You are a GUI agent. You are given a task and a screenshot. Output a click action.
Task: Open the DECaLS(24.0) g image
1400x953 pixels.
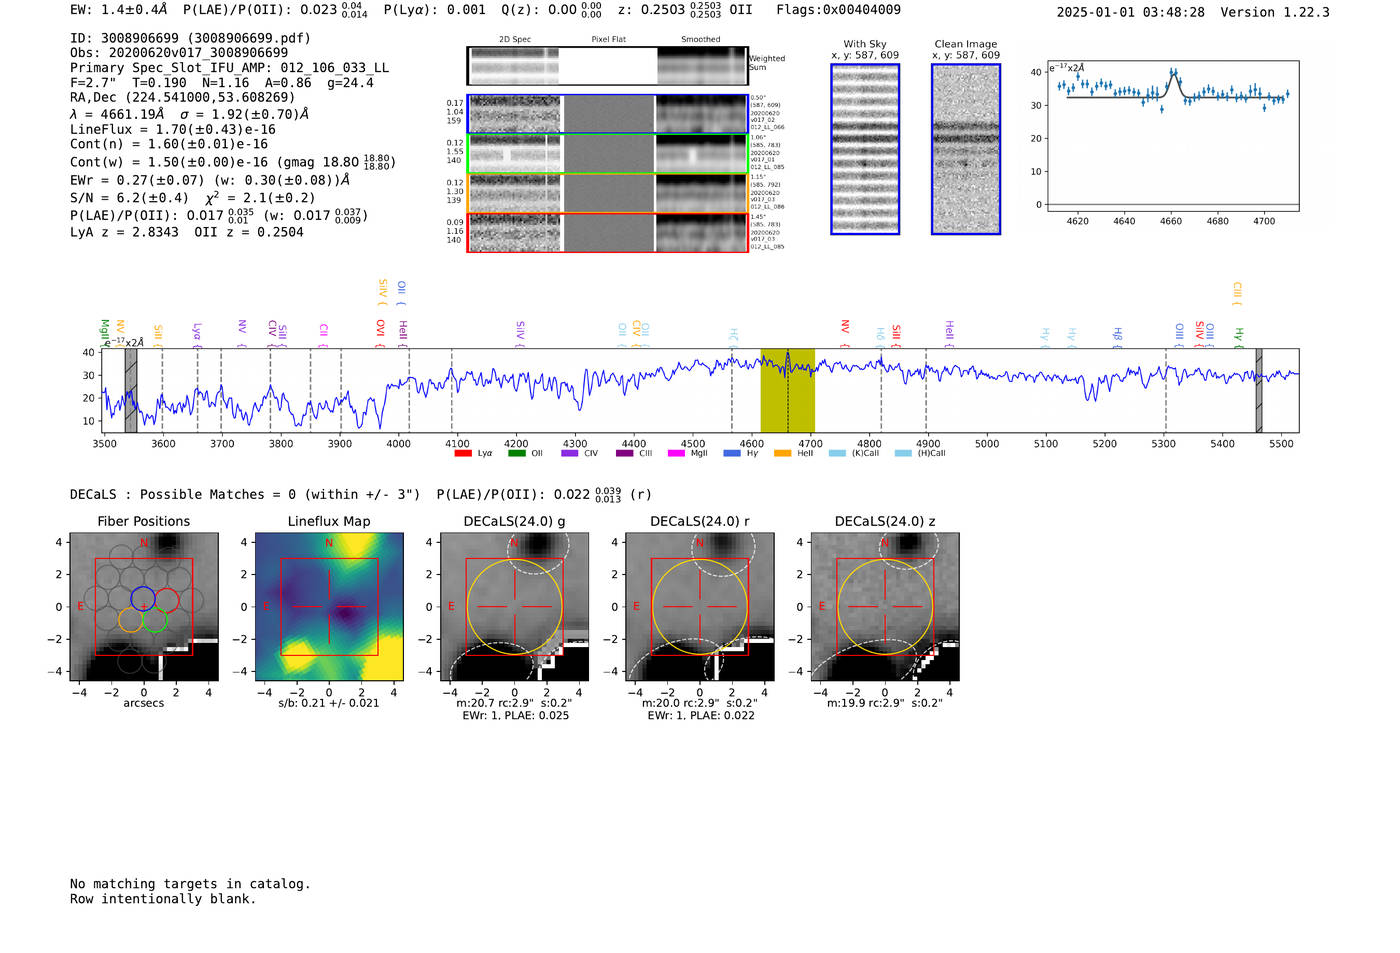coord(515,607)
